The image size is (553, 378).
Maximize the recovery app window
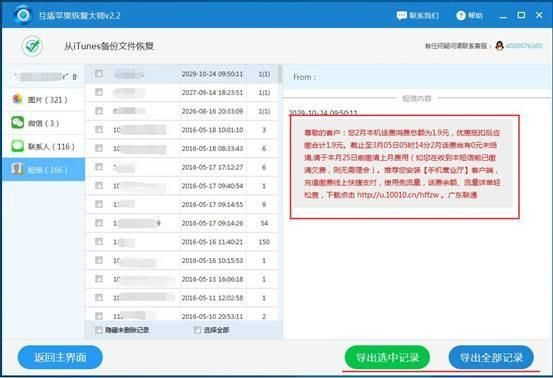click(x=521, y=15)
